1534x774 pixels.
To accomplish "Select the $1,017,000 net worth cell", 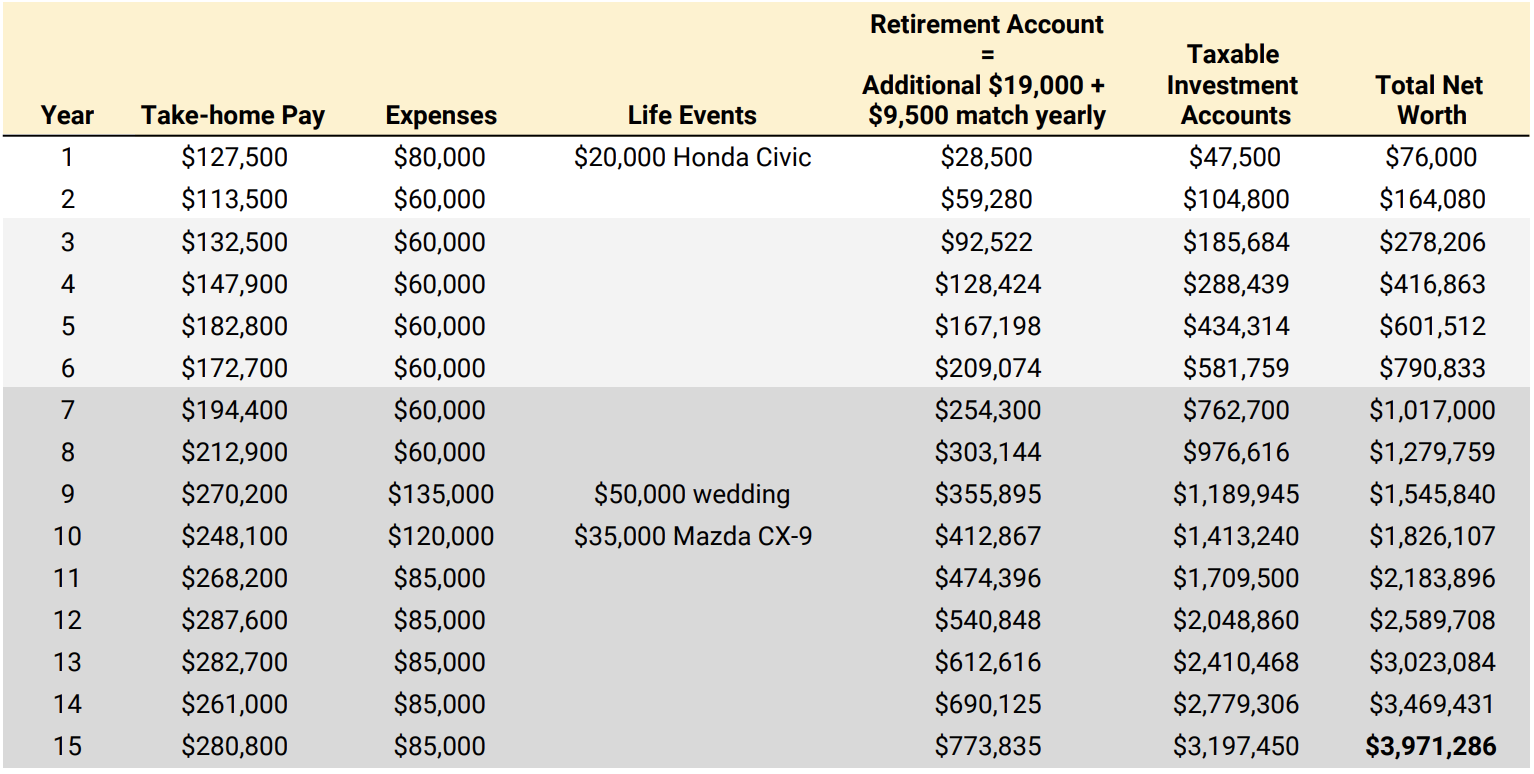I will pos(1431,410).
